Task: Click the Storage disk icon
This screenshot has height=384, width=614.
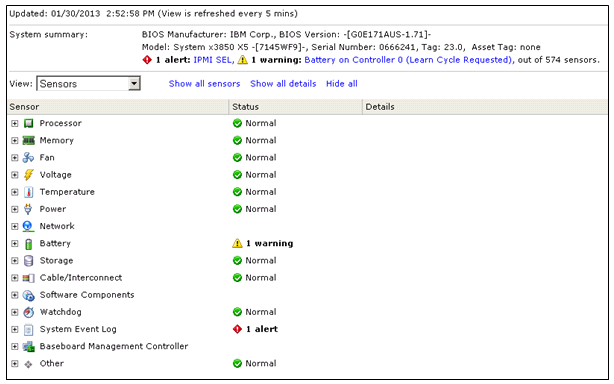Action: coord(29,261)
